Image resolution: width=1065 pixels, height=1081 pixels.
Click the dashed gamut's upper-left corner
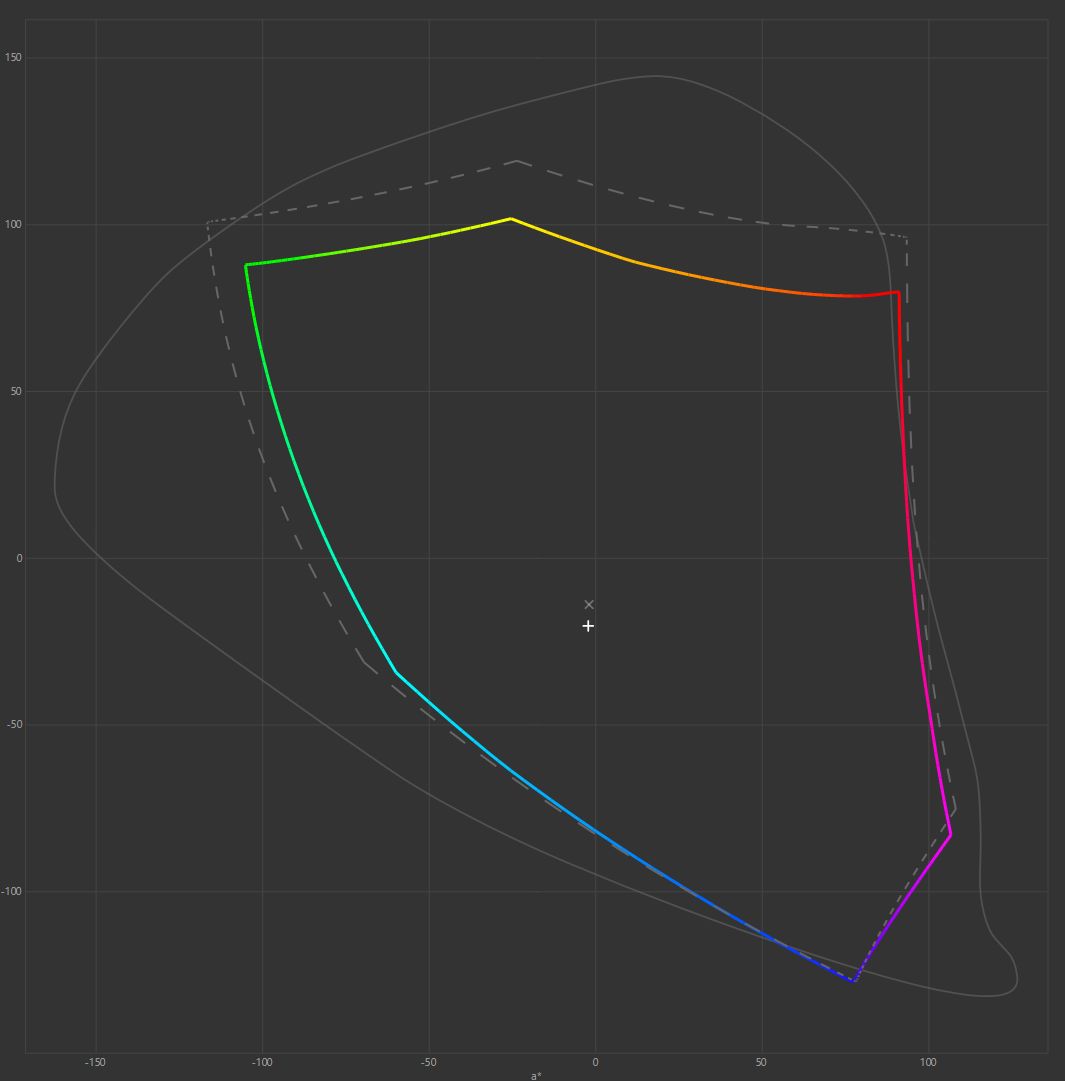coord(208,222)
